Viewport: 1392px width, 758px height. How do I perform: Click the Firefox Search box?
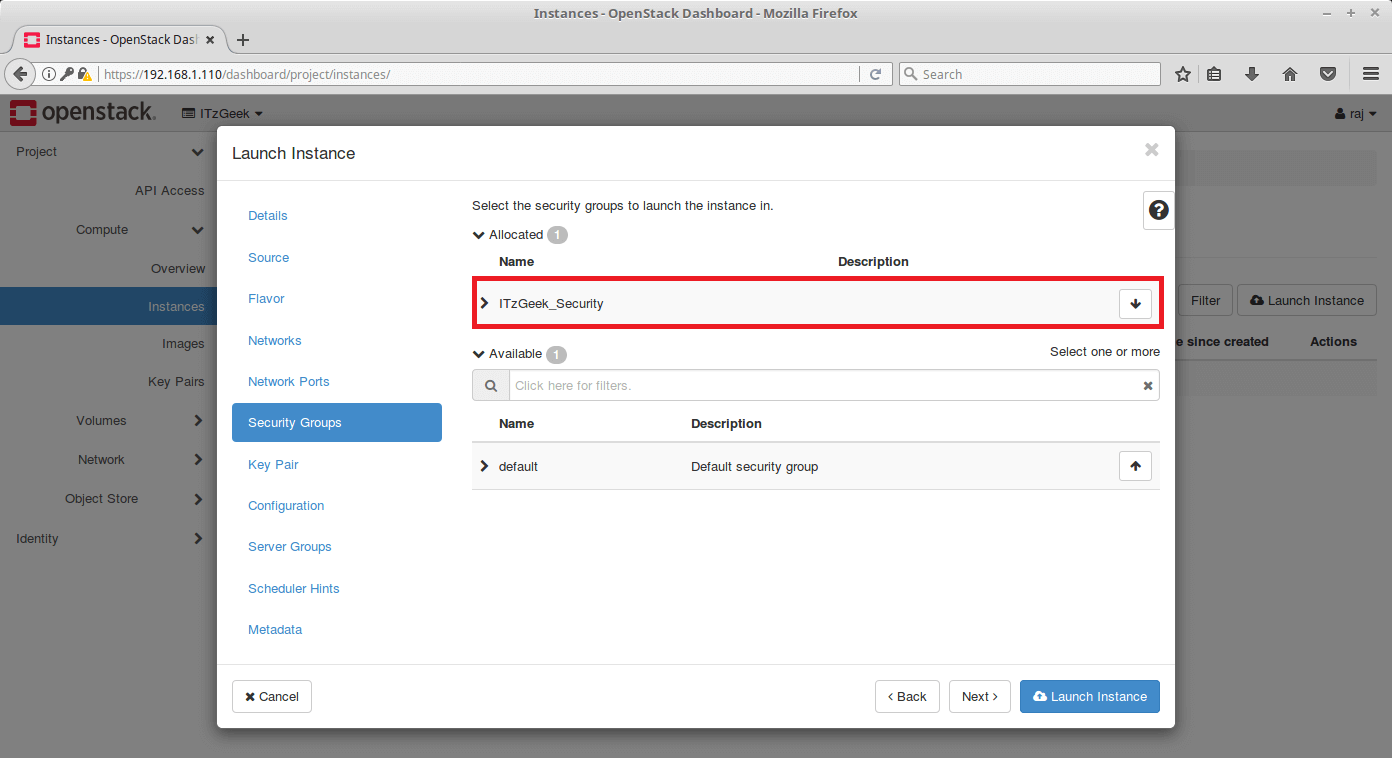1030,74
